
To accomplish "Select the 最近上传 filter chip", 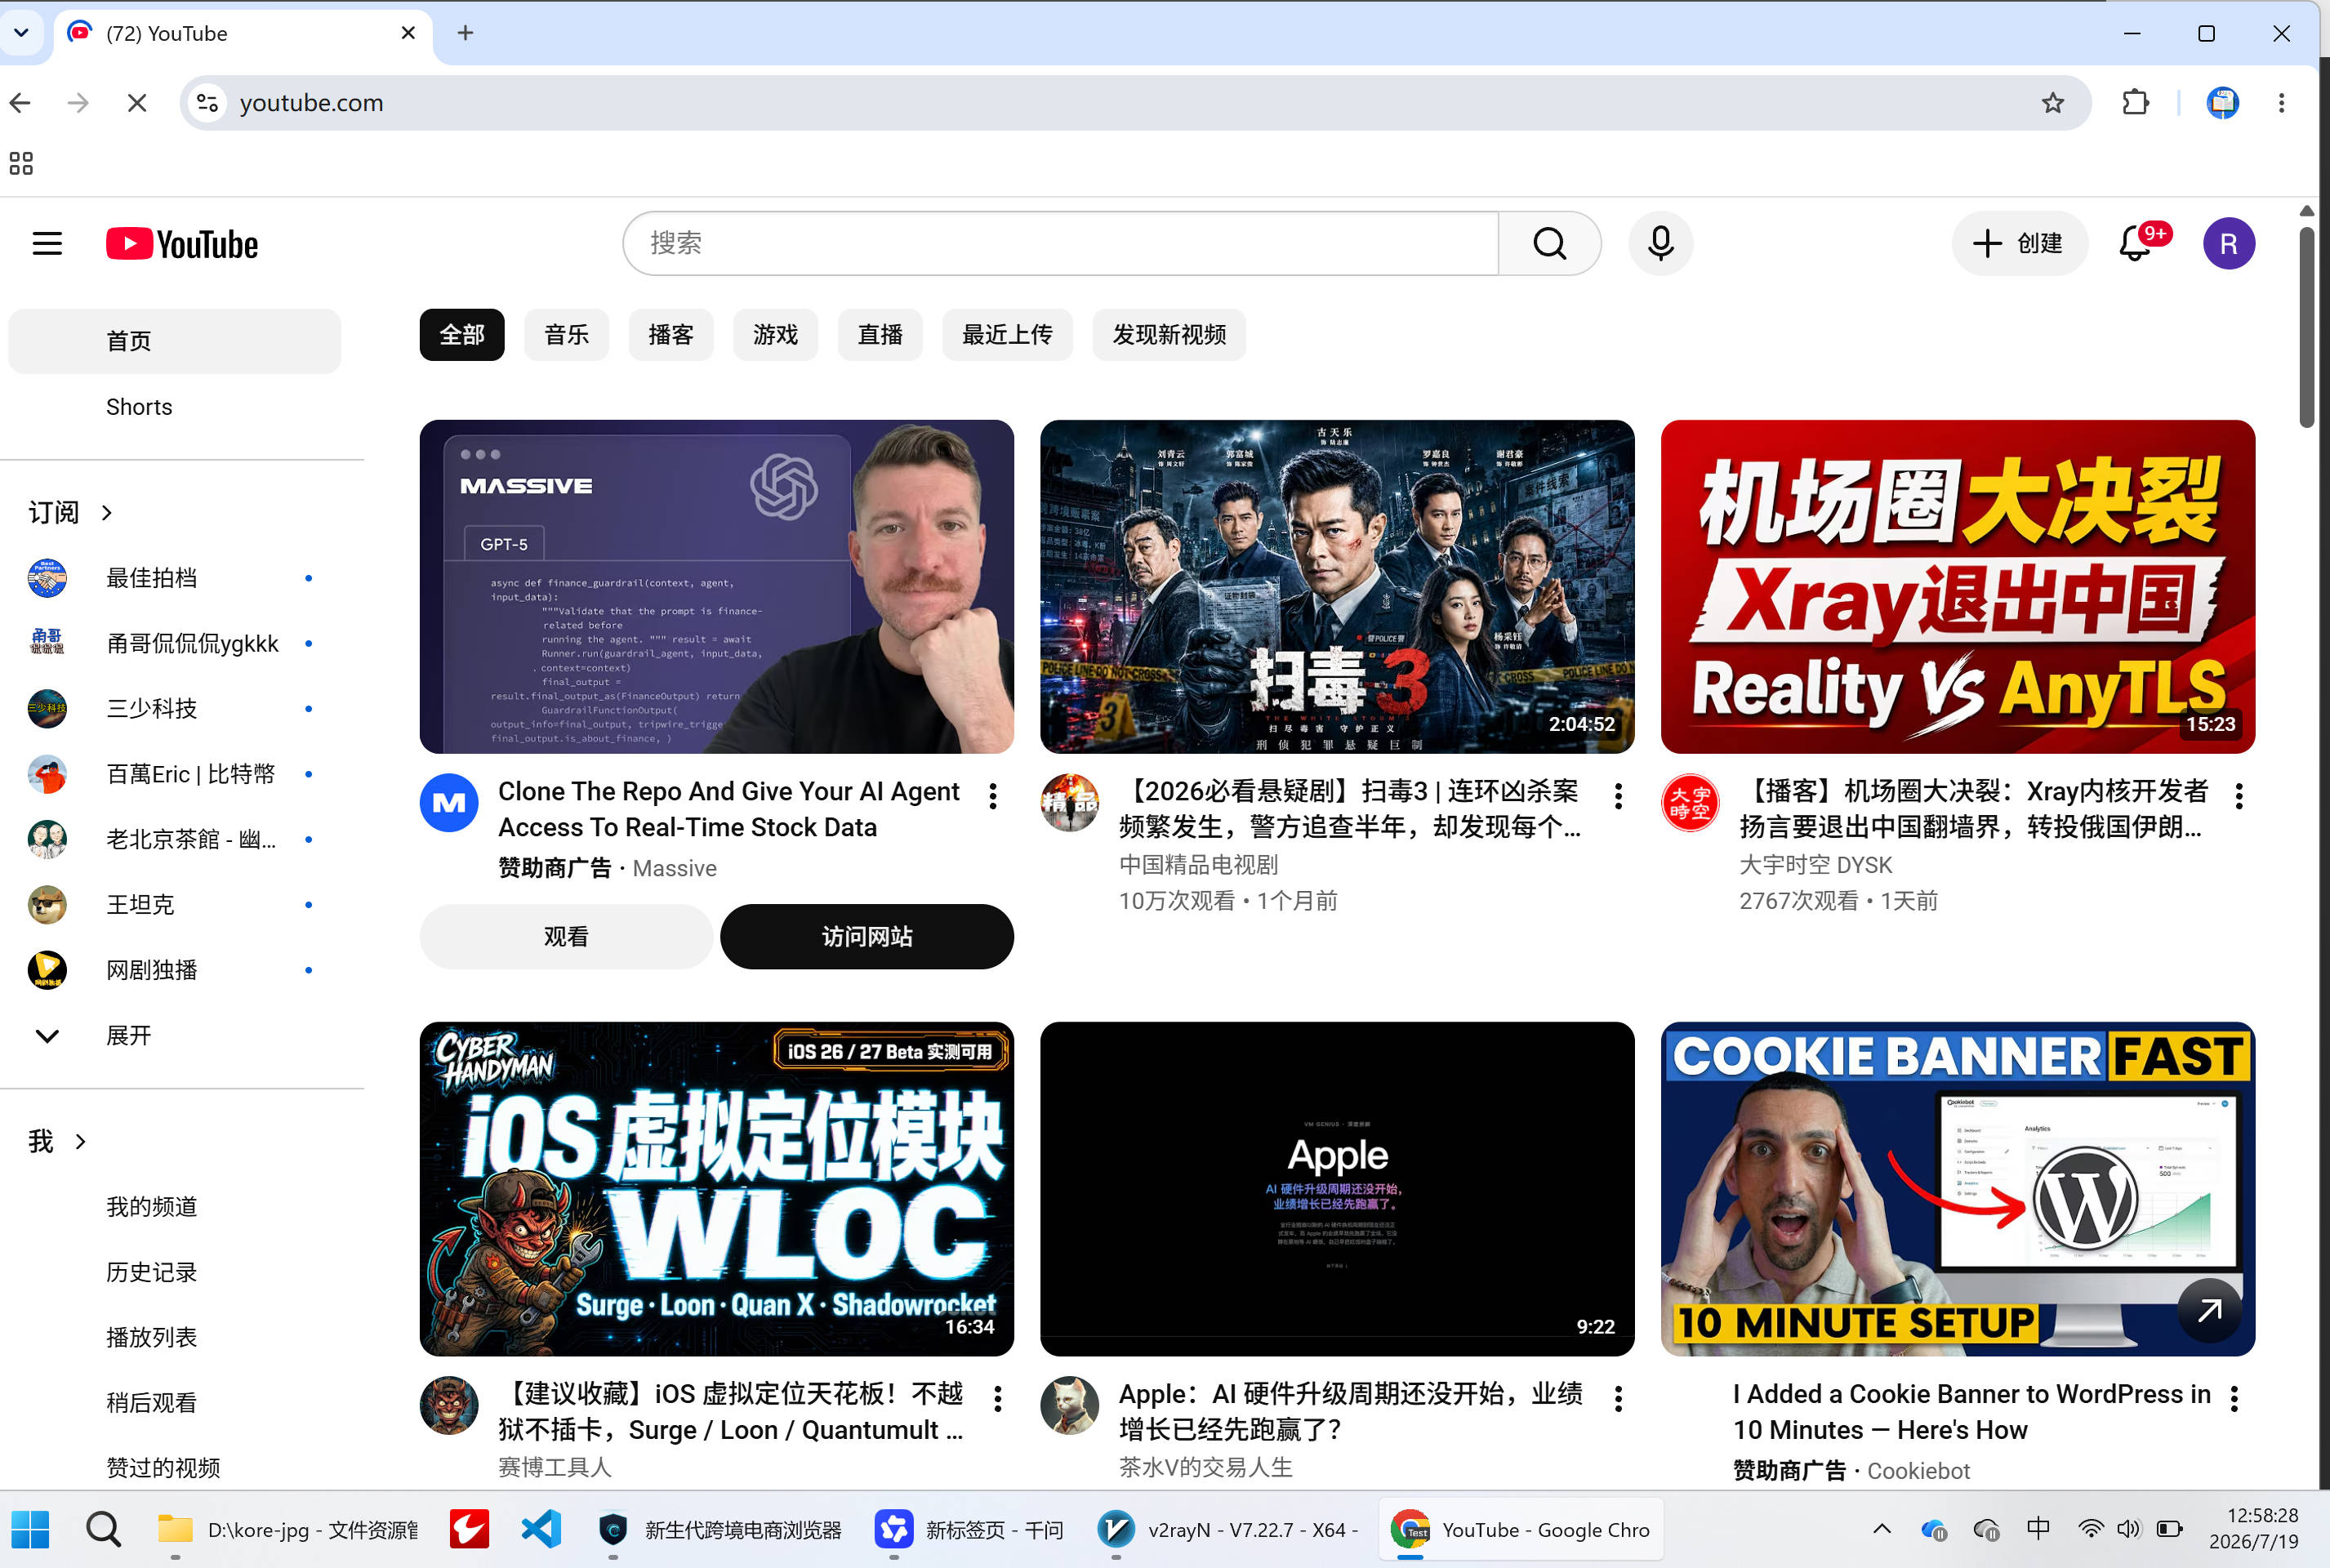I will pyautogui.click(x=1007, y=335).
